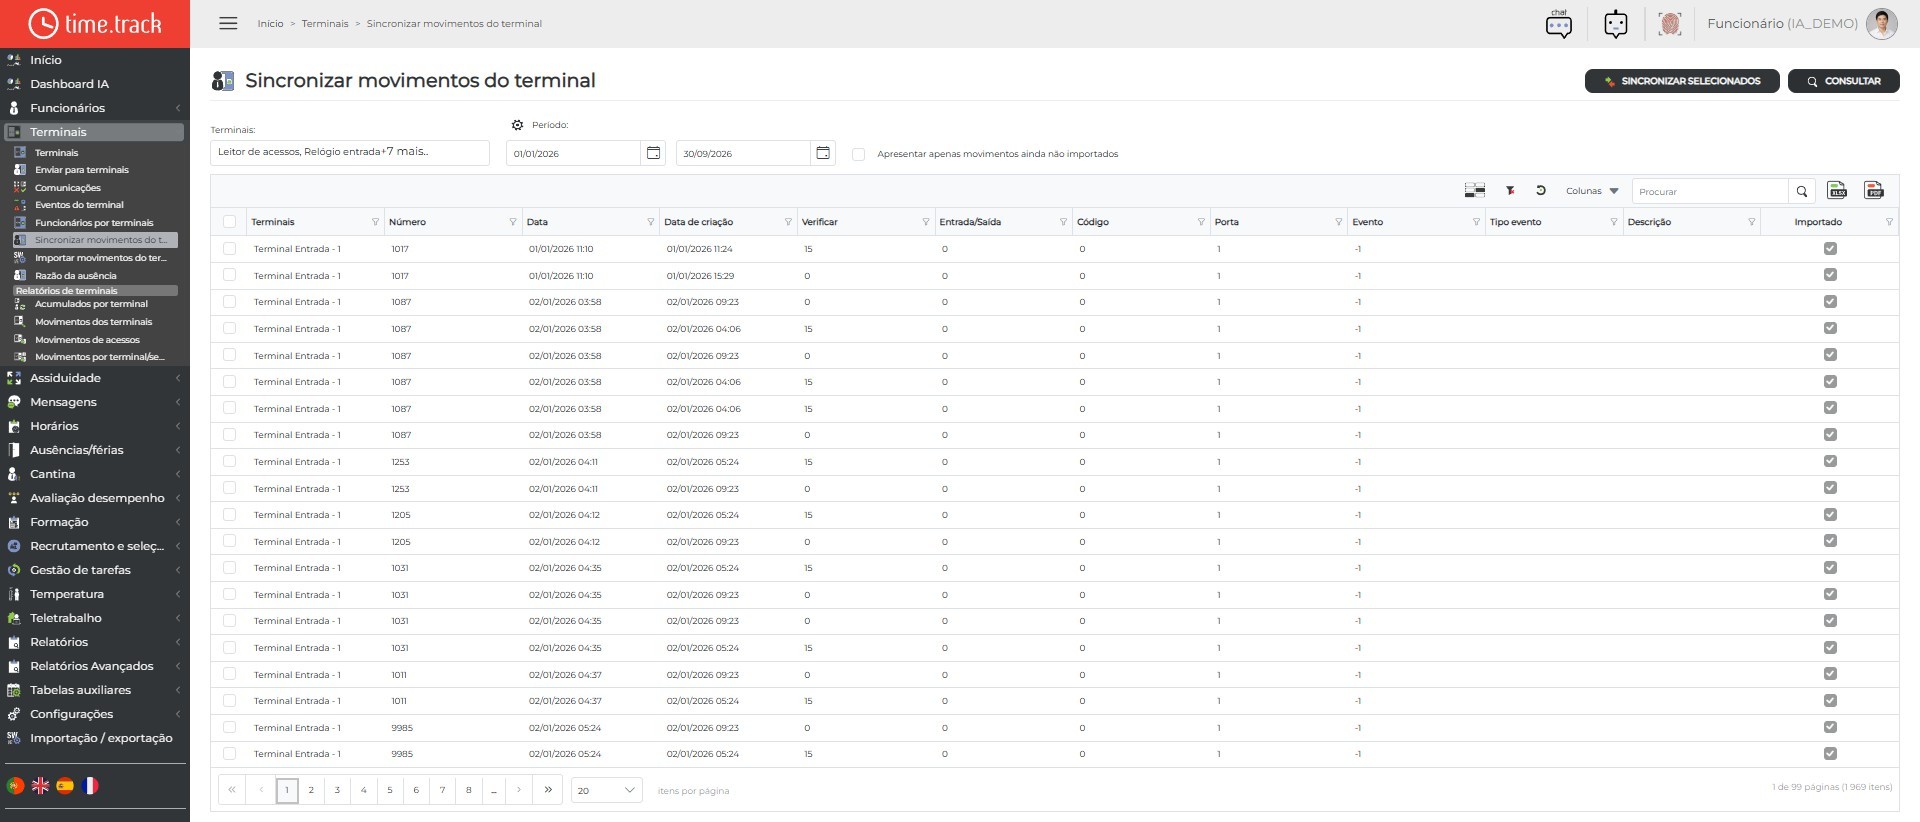Image resolution: width=1920 pixels, height=822 pixels.
Task: Open calendar picker for start date
Action: pyautogui.click(x=653, y=153)
